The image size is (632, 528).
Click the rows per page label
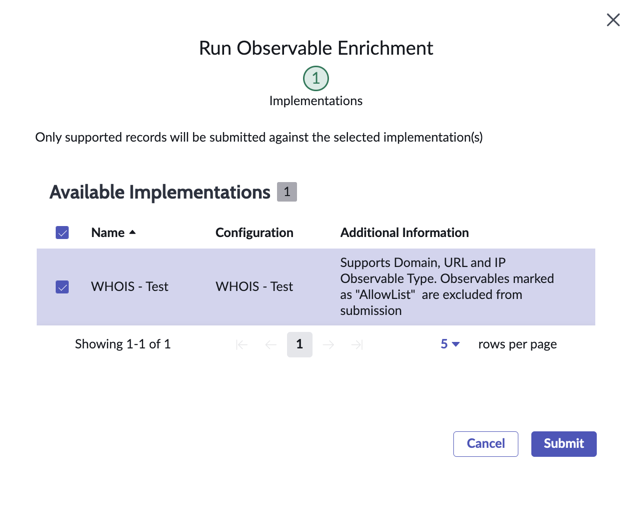(517, 345)
